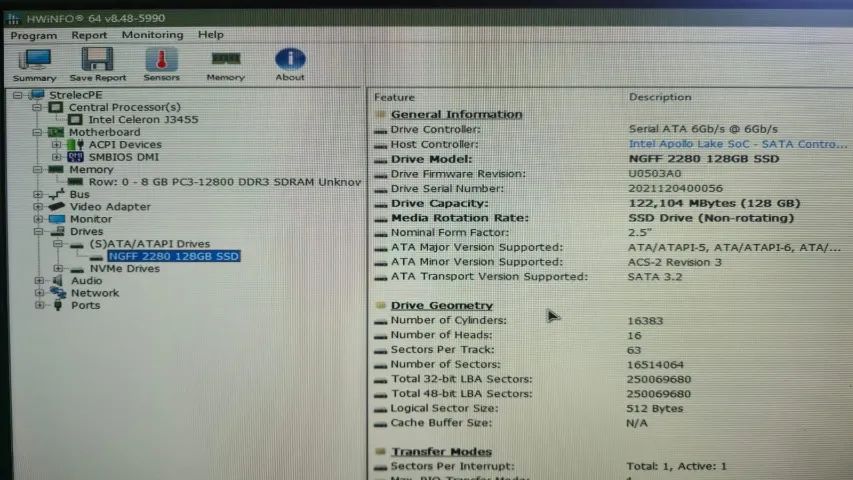Viewport: 853px width, 480px height.
Task: Click the StrelecPE computer icon
Action: pos(37,95)
